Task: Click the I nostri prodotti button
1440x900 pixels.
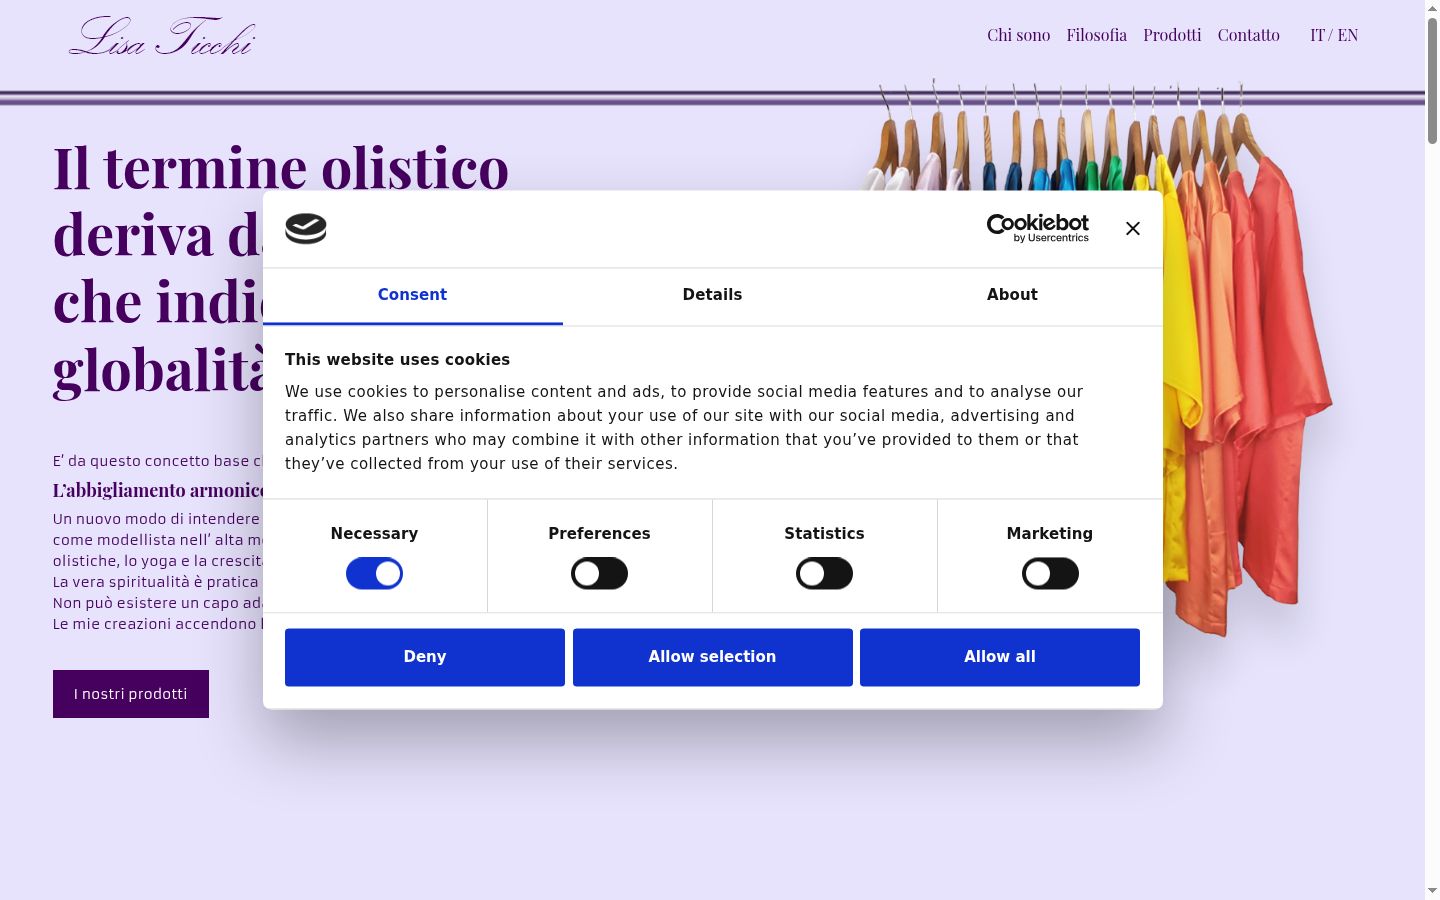Action: point(131,694)
